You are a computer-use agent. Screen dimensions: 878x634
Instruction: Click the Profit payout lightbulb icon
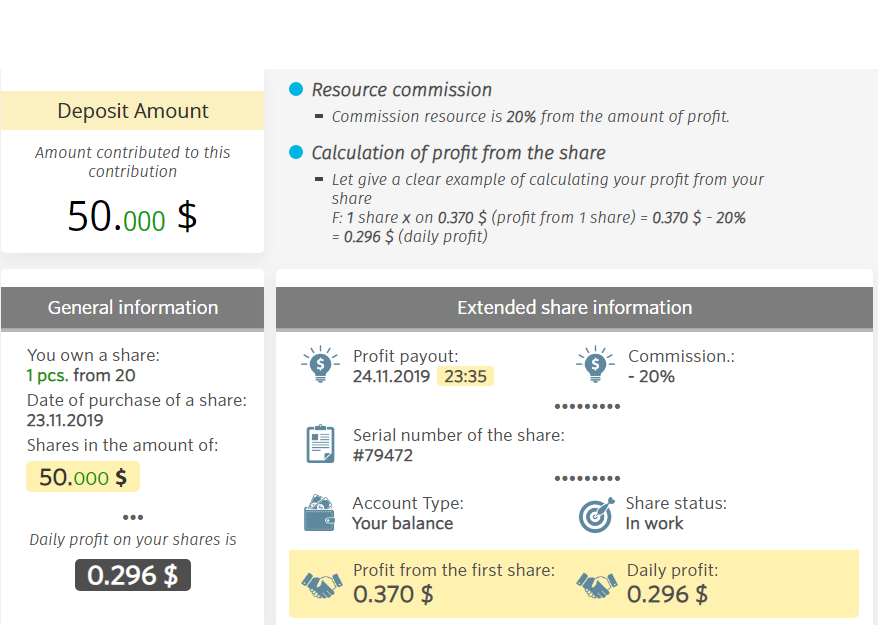pyautogui.click(x=320, y=365)
